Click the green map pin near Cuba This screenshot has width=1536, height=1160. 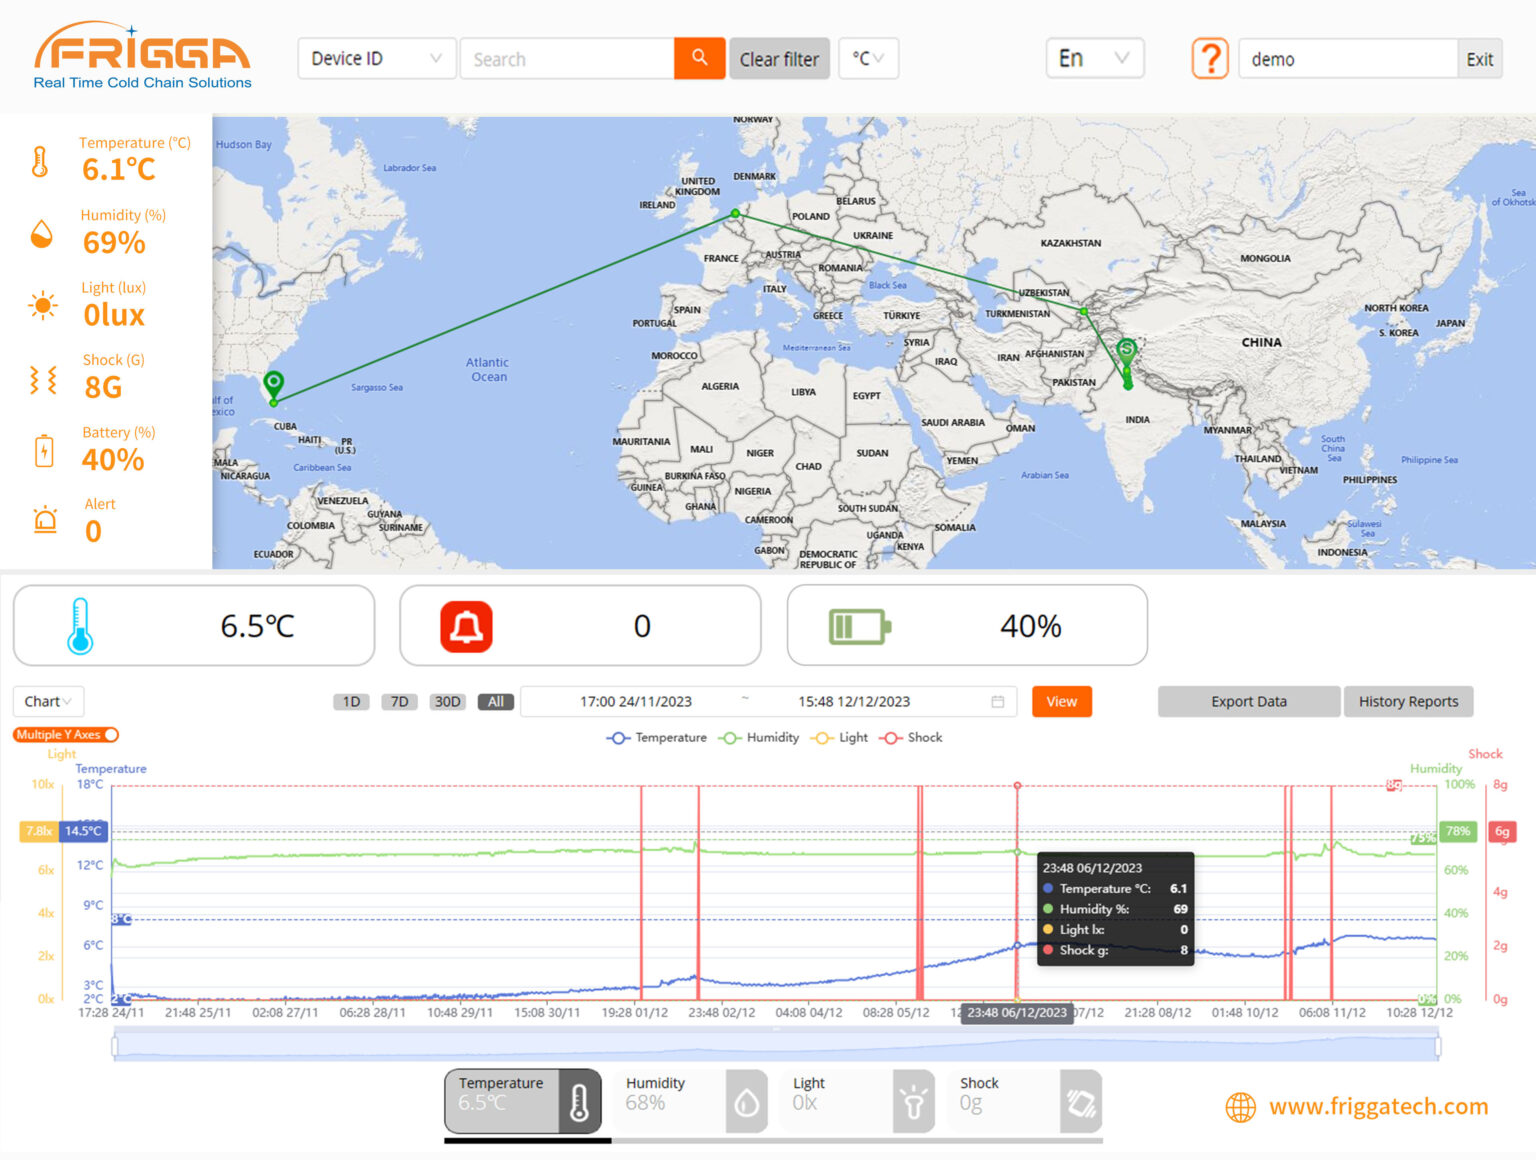tap(273, 383)
